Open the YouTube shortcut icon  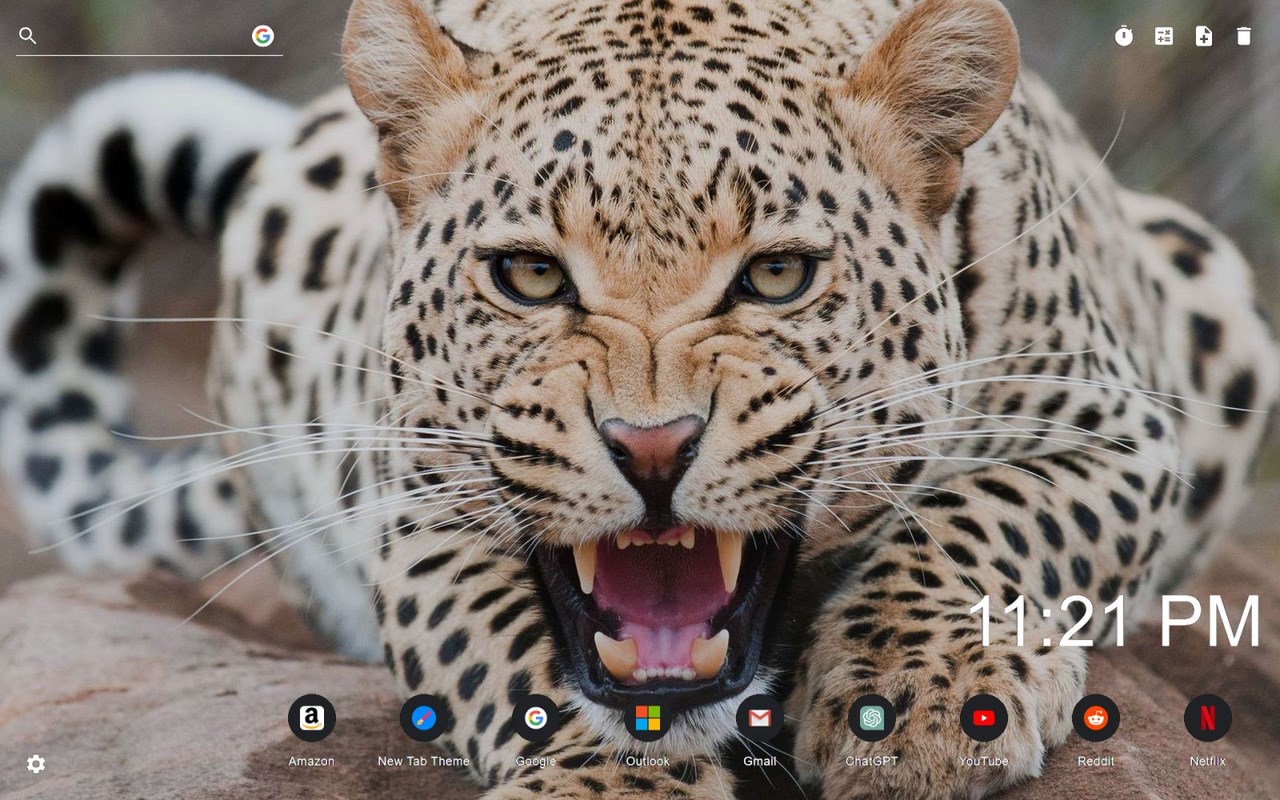point(984,718)
